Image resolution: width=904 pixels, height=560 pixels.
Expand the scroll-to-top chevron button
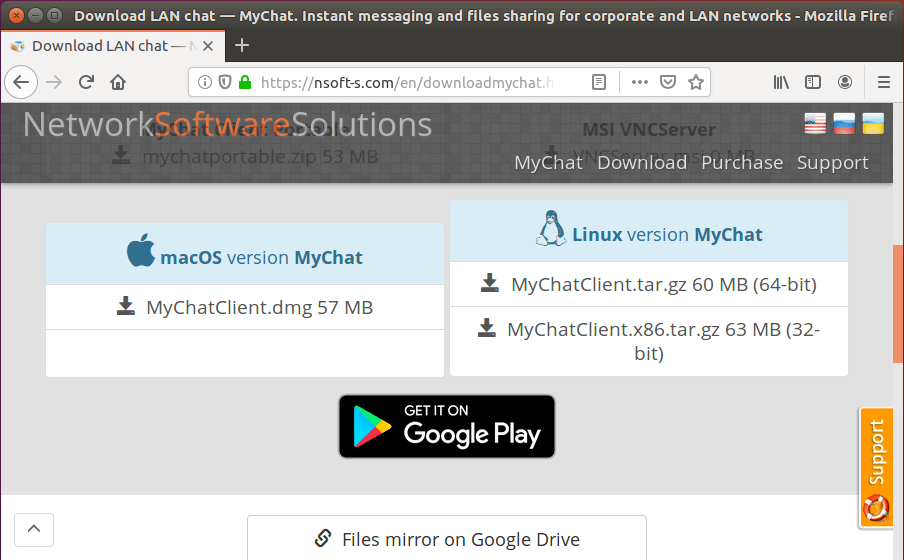point(34,529)
